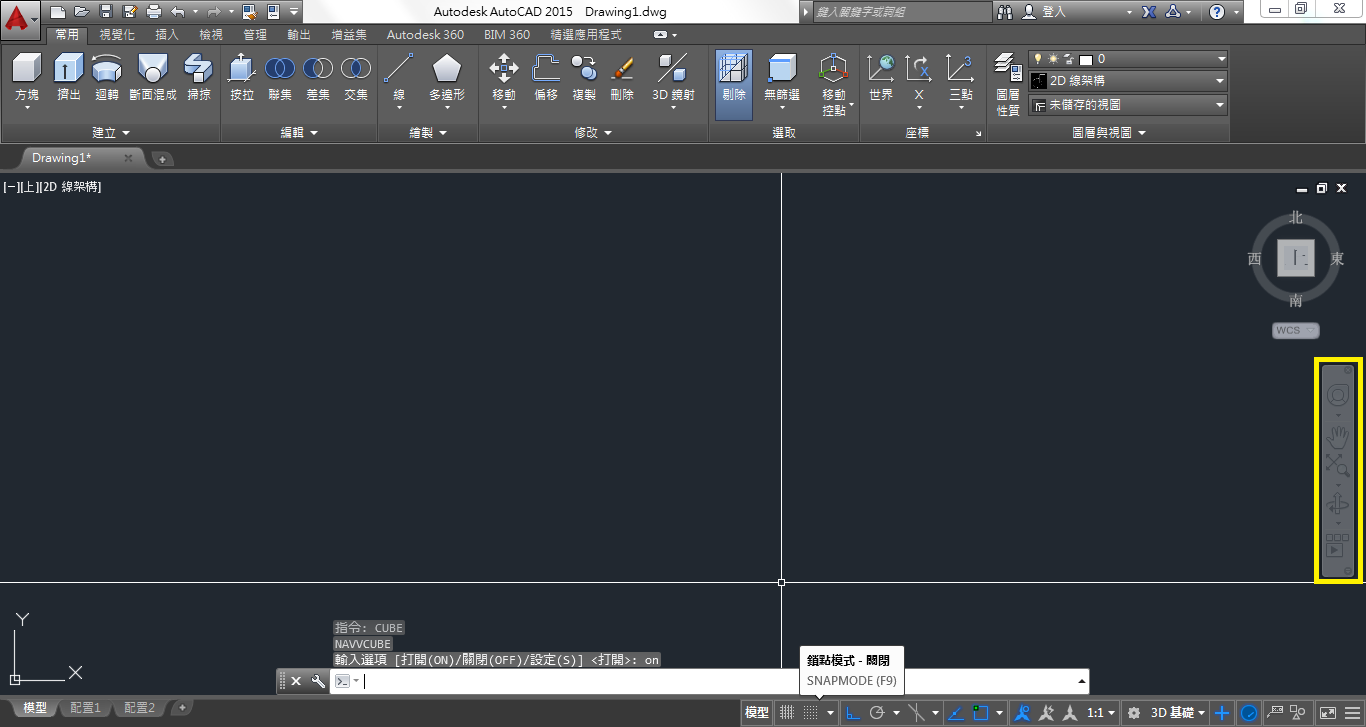Click the Open file quick access icon
Image resolution: width=1366 pixels, height=727 pixels.
[81, 12]
